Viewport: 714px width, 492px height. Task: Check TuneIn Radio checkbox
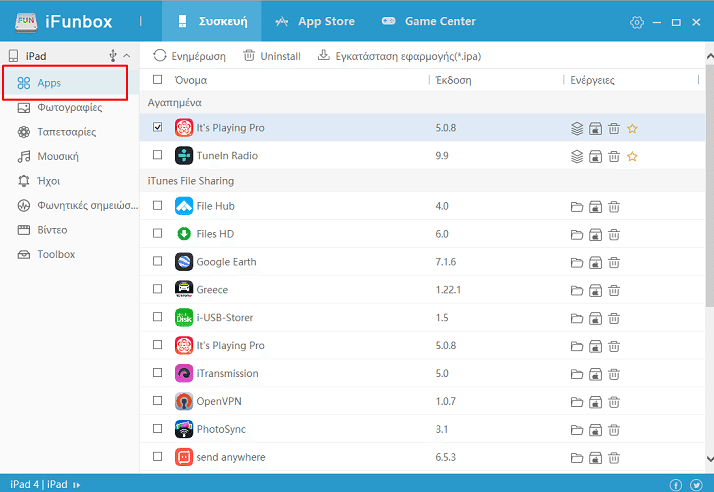158,155
